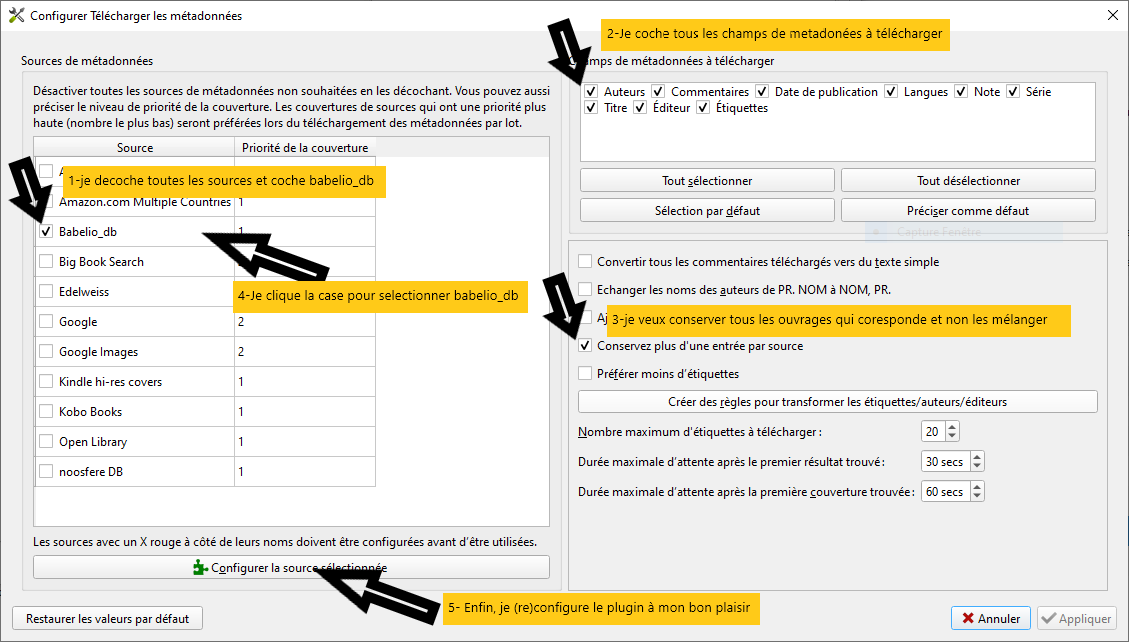Viewport: 1129px width, 642px height.
Task: Select cover priority cell for Open Library
Action: point(305,442)
